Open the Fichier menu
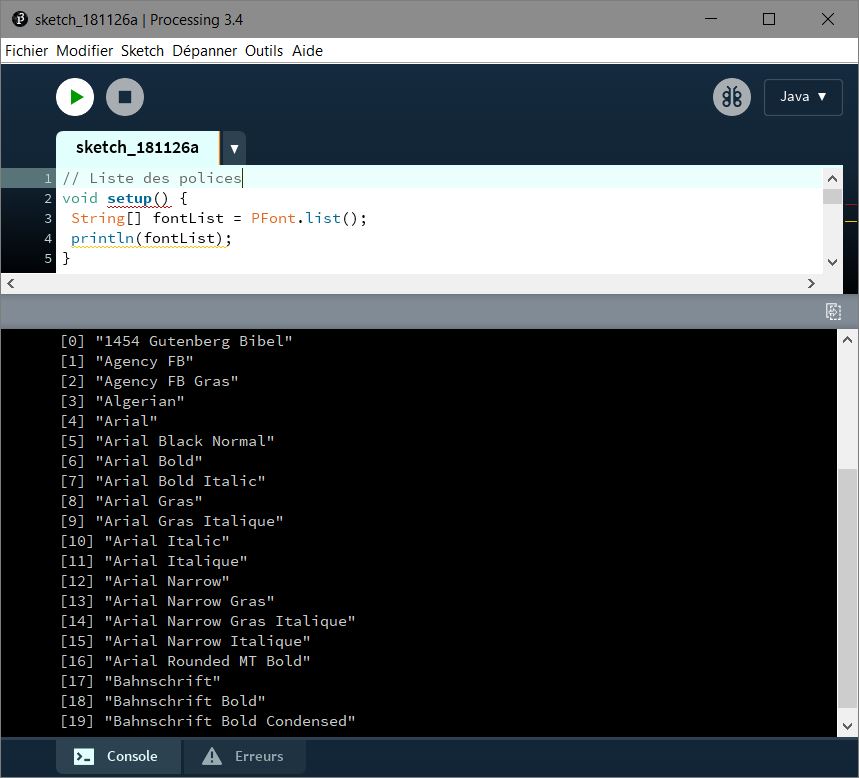Viewport: 859px width, 778px height. (27, 51)
